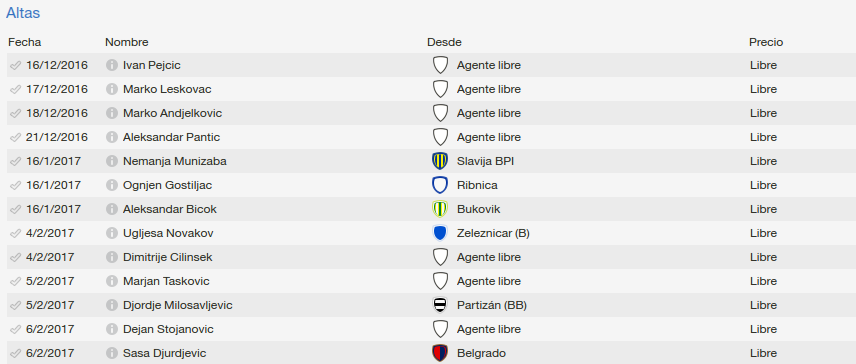
Task: Sort by the Nombre column header
Action: (x=127, y=42)
